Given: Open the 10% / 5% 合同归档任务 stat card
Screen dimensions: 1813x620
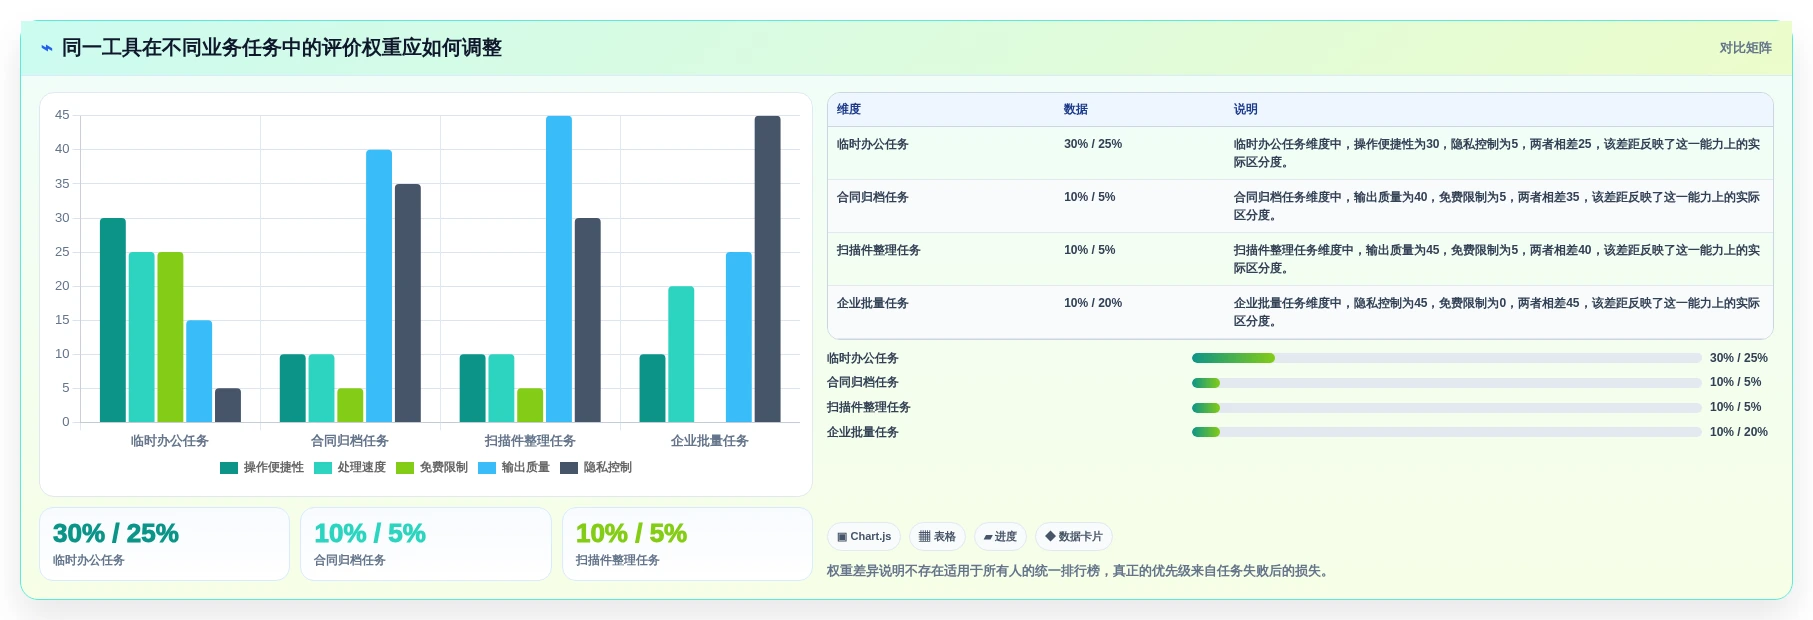Looking at the screenshot, I should coord(426,544).
